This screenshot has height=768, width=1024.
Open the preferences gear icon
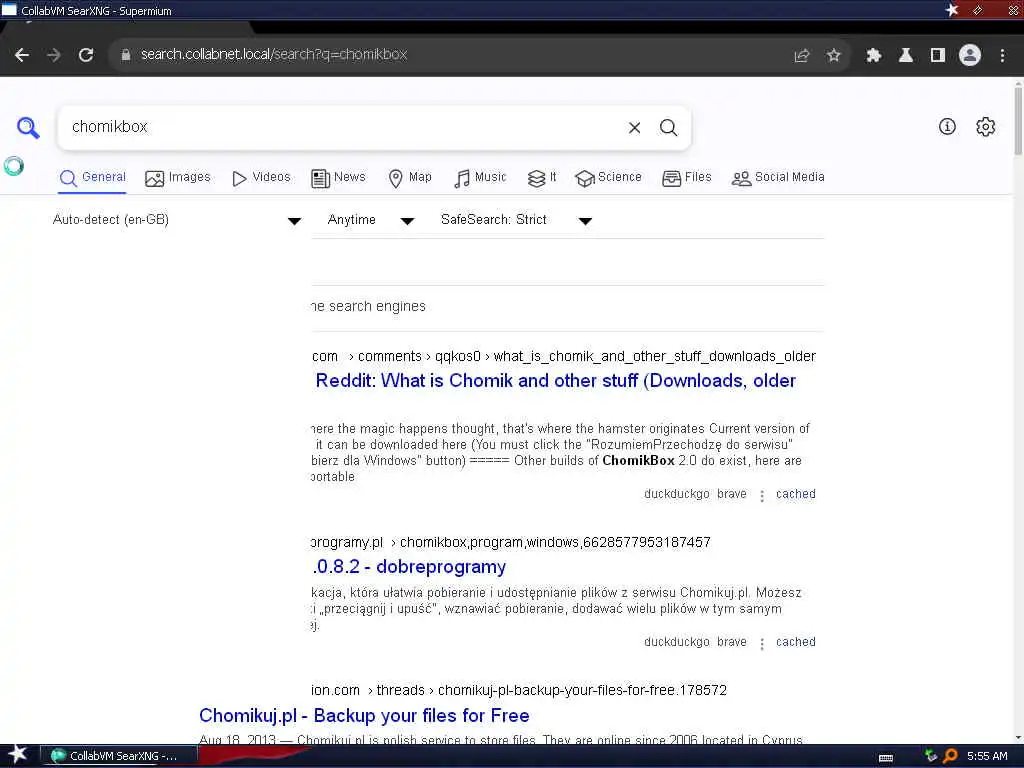[x=985, y=127]
